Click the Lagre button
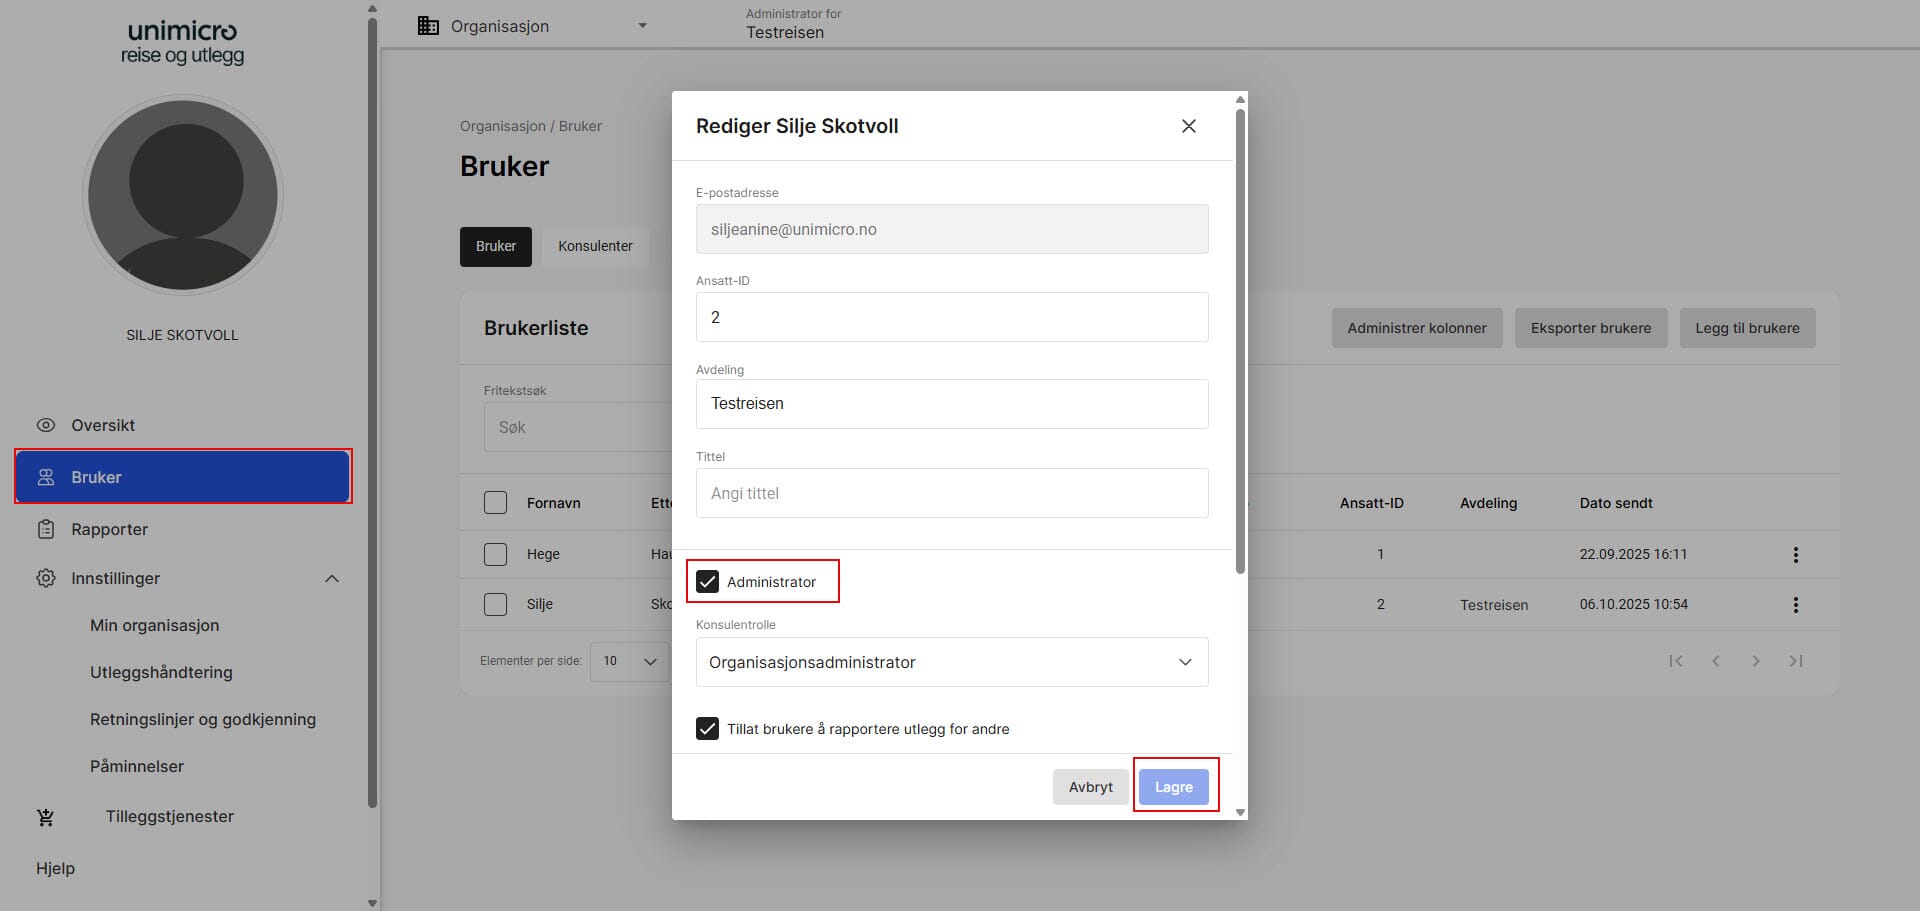 pos(1173,787)
